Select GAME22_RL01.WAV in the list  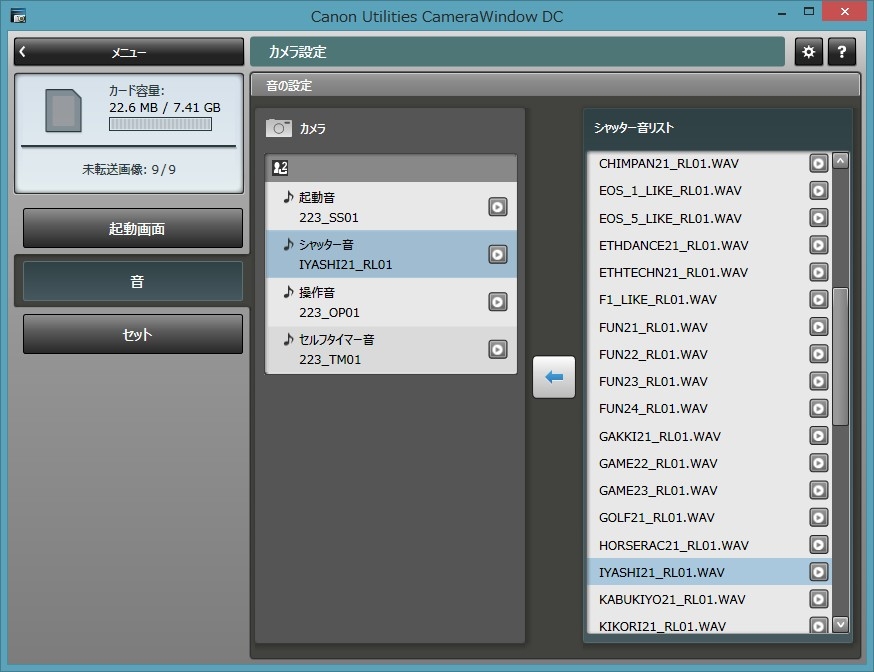(x=709, y=463)
